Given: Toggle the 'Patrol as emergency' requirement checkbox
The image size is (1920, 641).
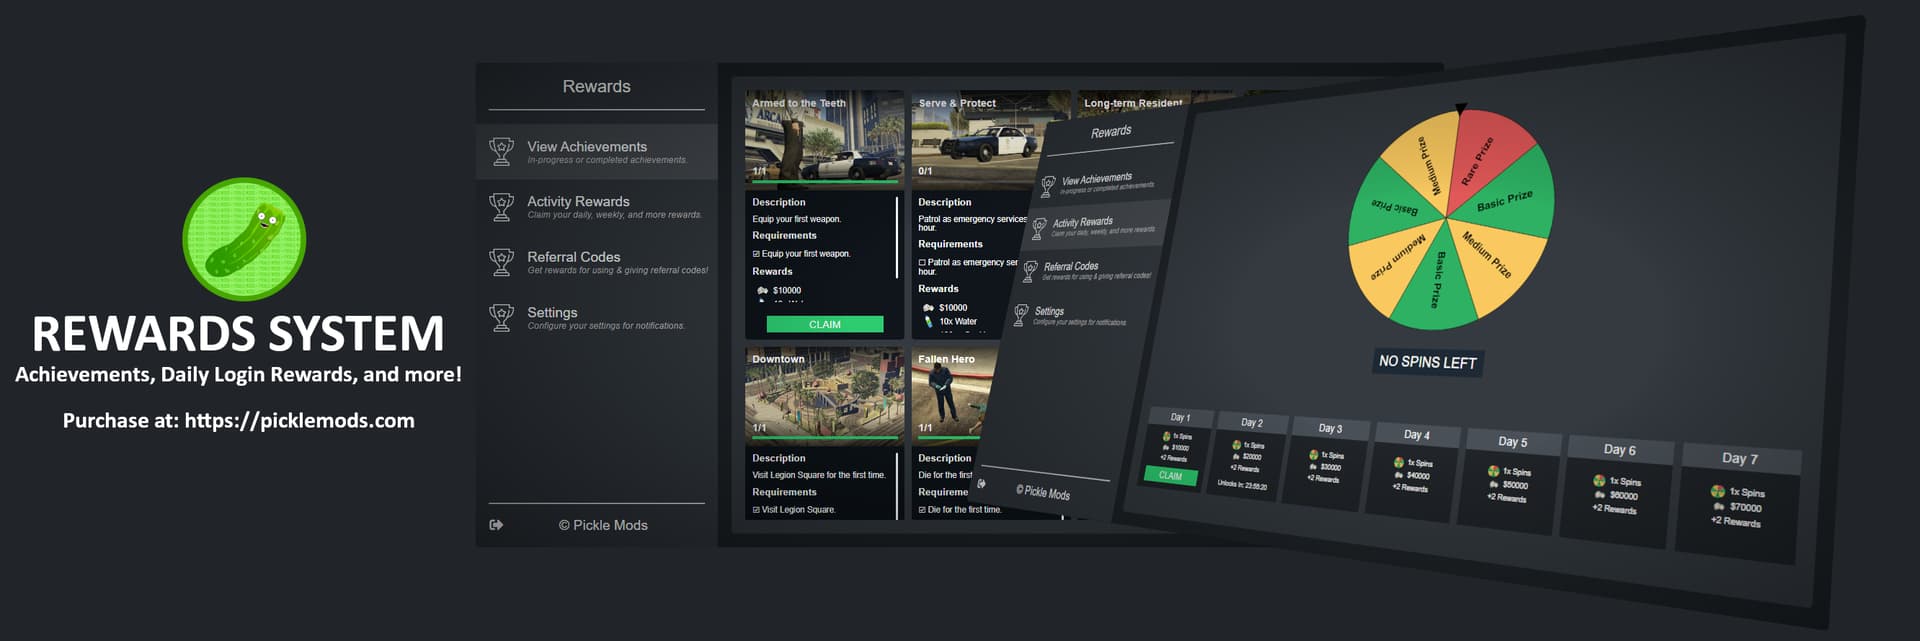Looking at the screenshot, I should click(x=922, y=262).
